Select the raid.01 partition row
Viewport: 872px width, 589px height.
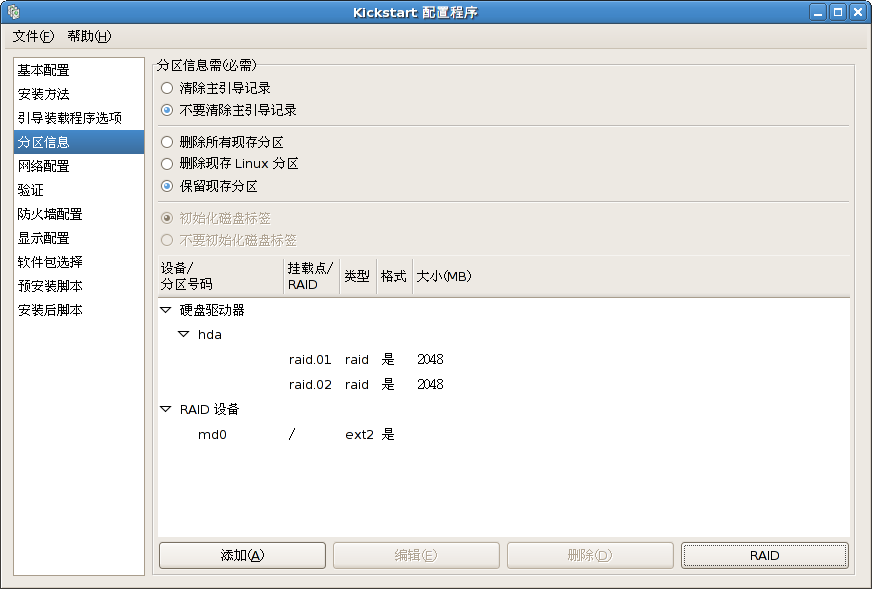click(504, 359)
